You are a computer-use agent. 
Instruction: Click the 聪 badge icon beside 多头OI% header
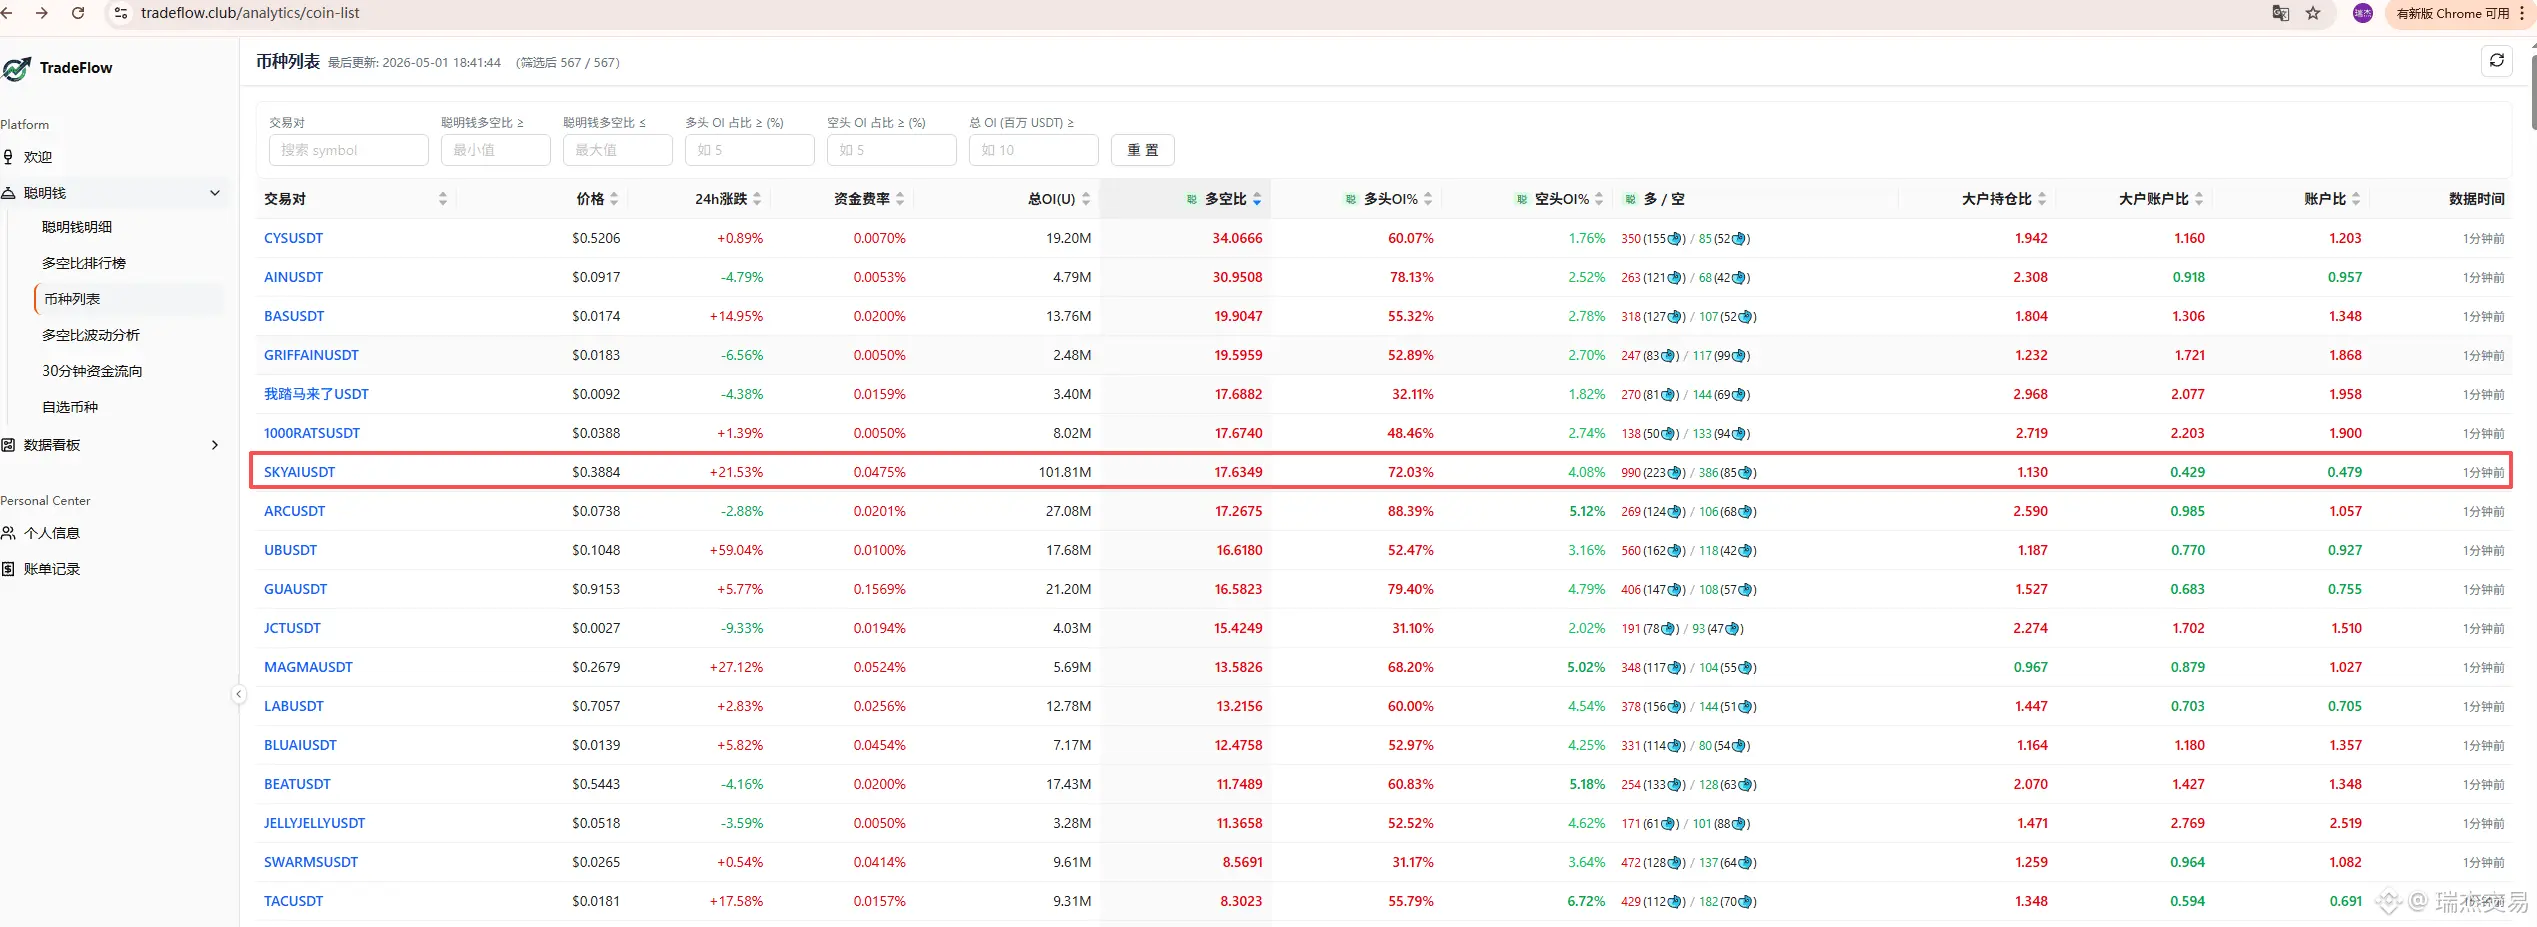click(1350, 199)
